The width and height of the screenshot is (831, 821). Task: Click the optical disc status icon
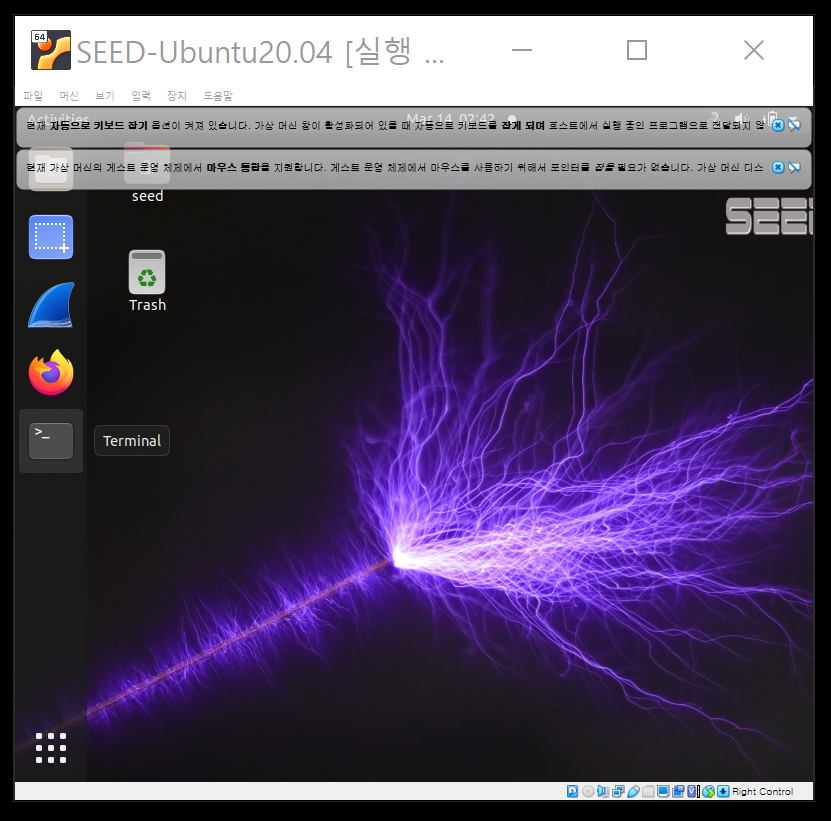[x=588, y=791]
